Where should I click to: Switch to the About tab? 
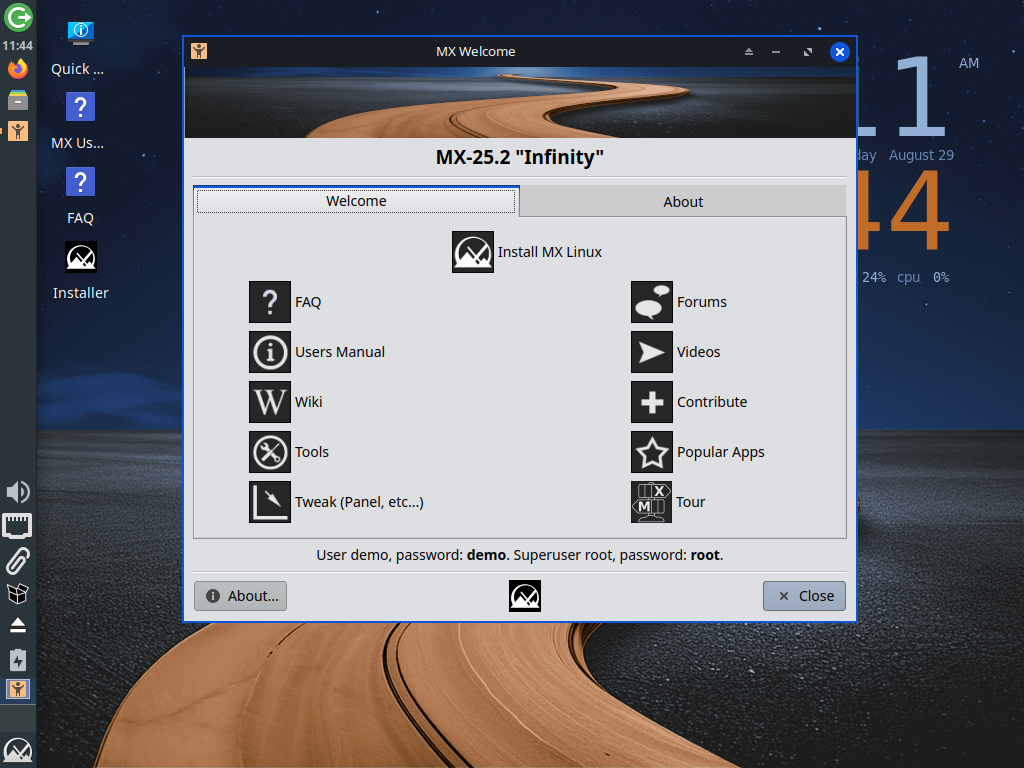coord(683,202)
